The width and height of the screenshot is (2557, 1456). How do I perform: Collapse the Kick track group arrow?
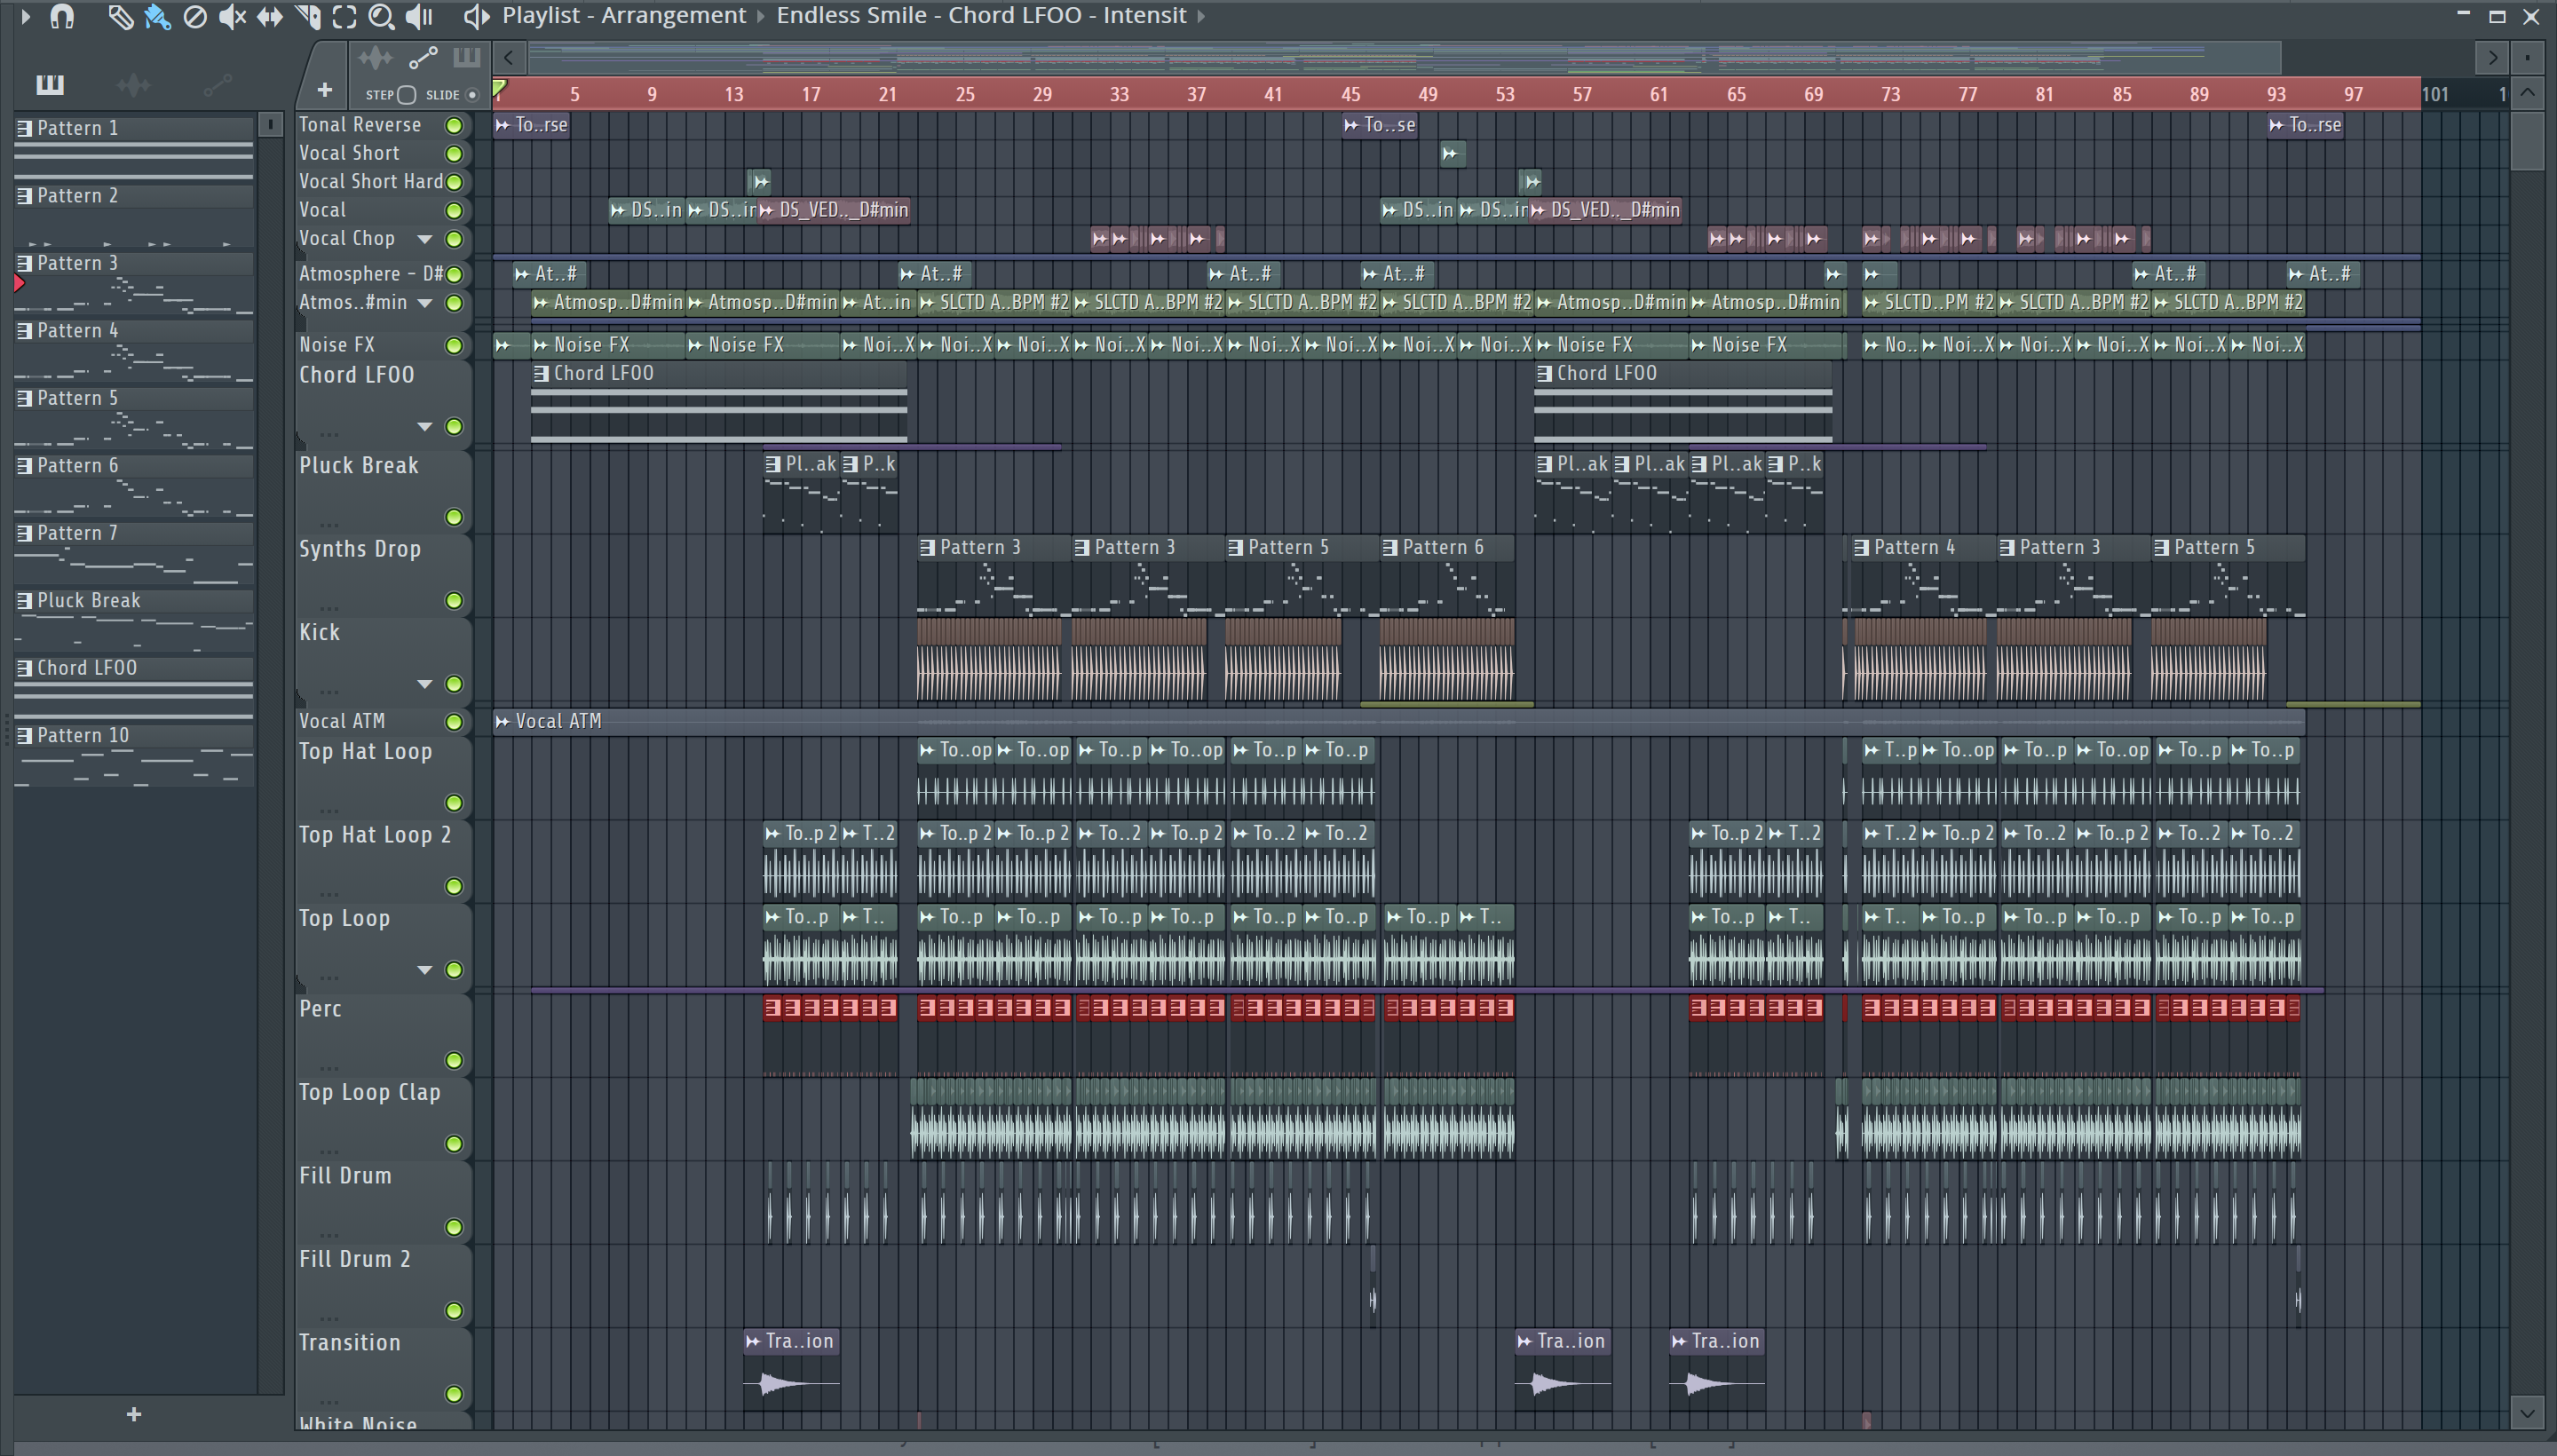click(425, 685)
